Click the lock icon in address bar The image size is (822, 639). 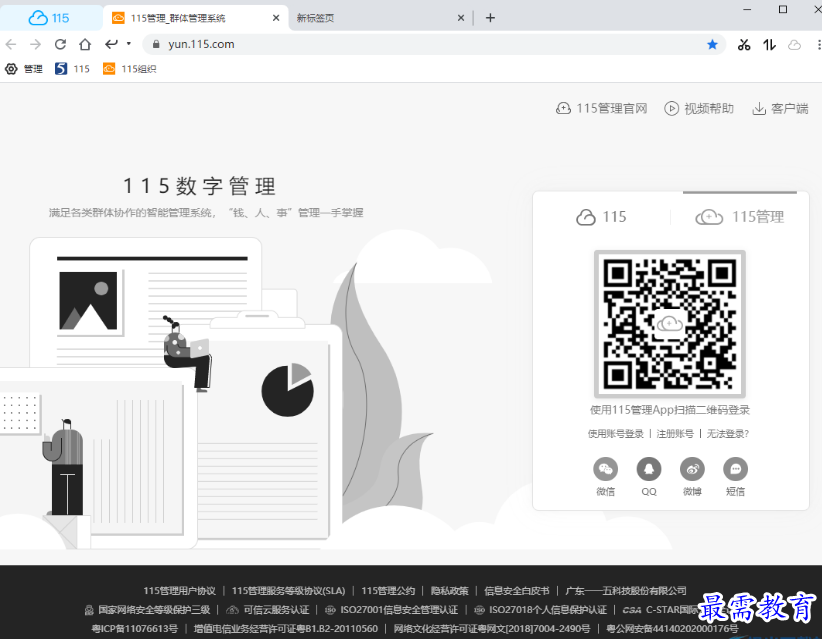pyautogui.click(x=156, y=45)
